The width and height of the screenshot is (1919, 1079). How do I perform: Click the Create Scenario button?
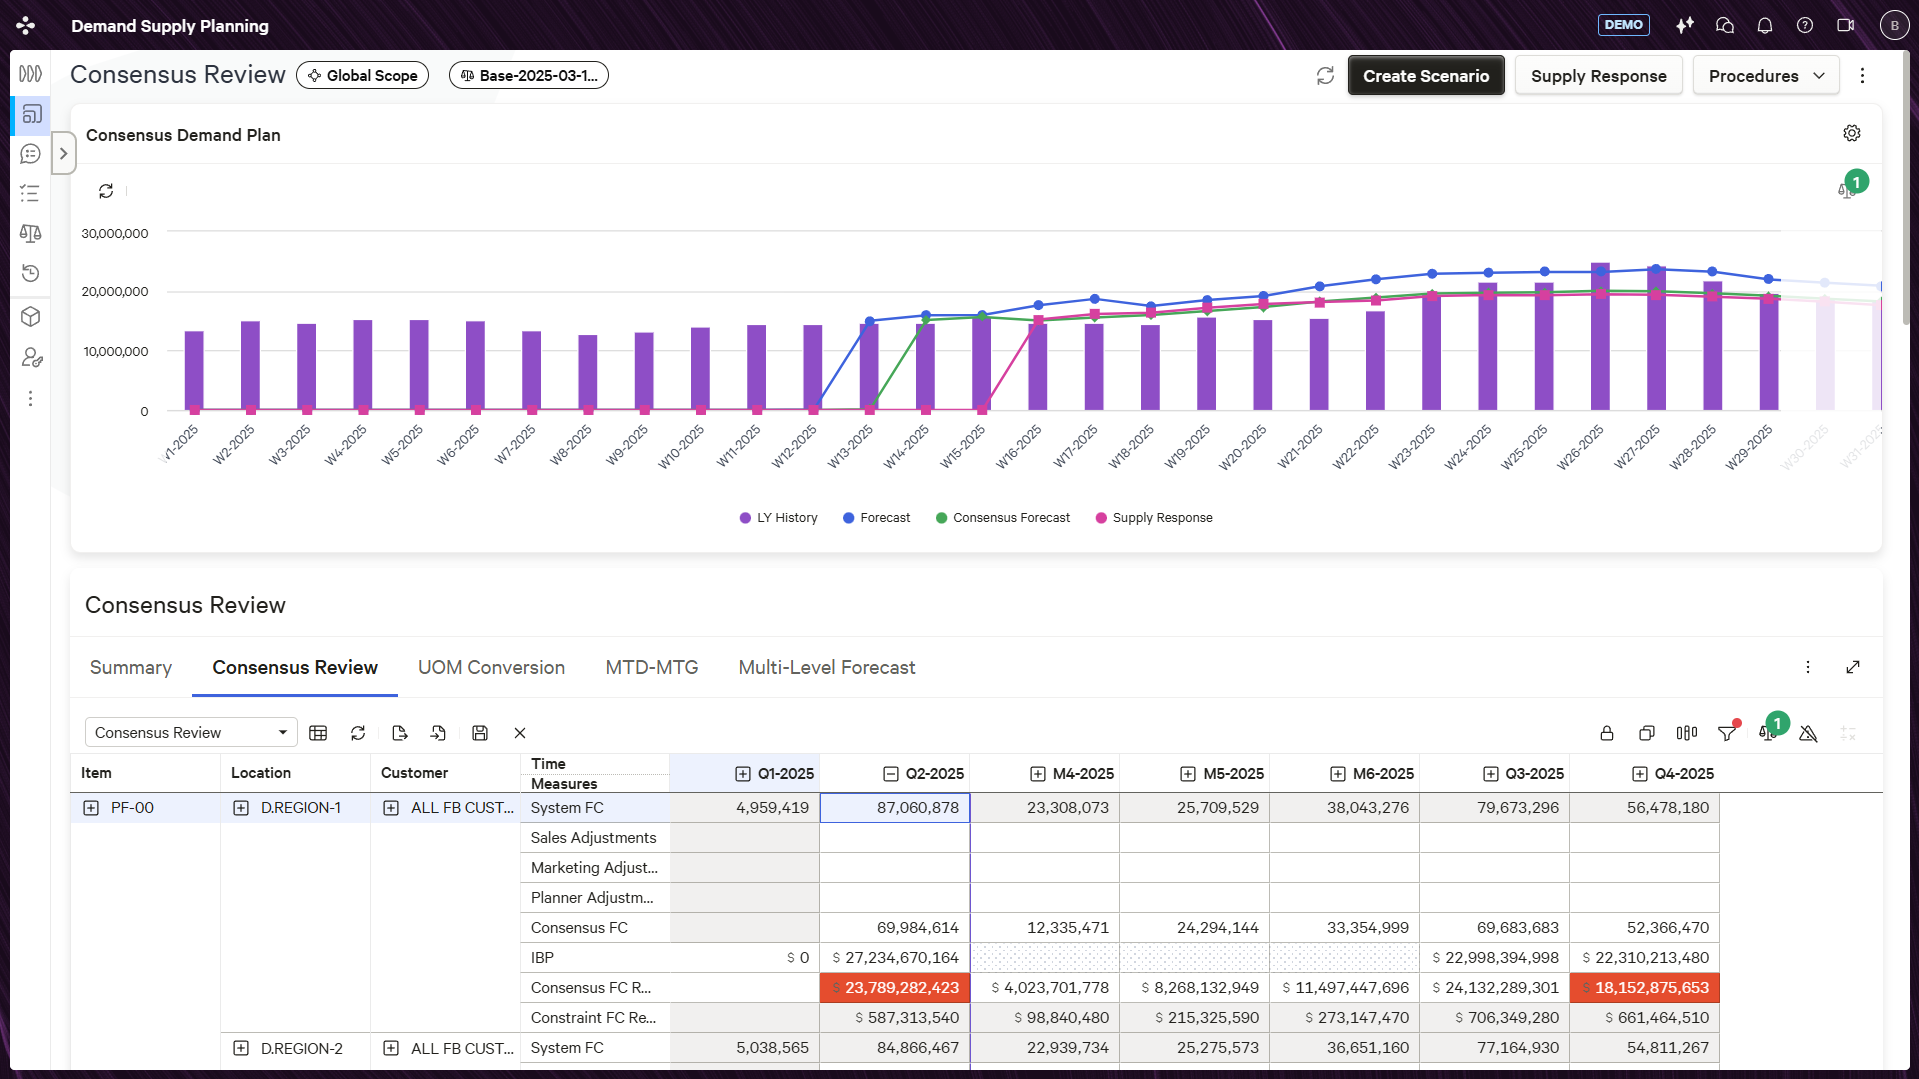[1425, 76]
